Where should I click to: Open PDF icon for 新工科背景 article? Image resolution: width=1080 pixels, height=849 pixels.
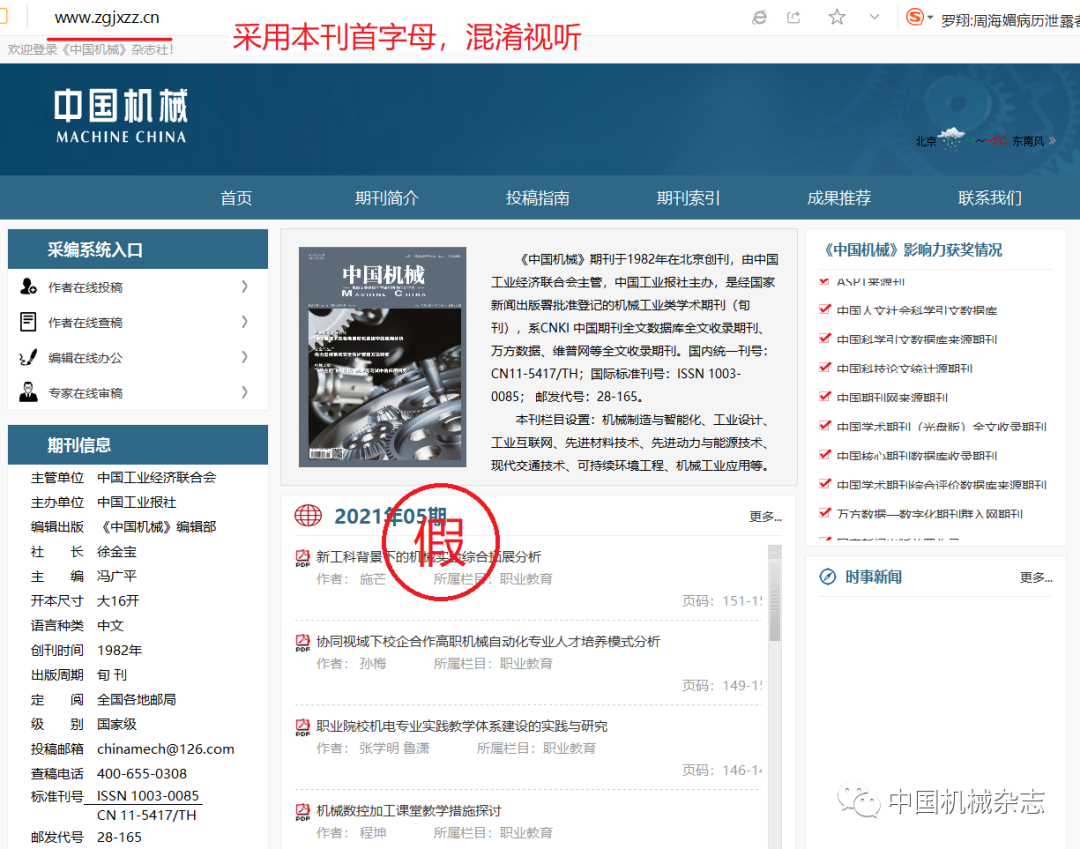pyautogui.click(x=302, y=557)
